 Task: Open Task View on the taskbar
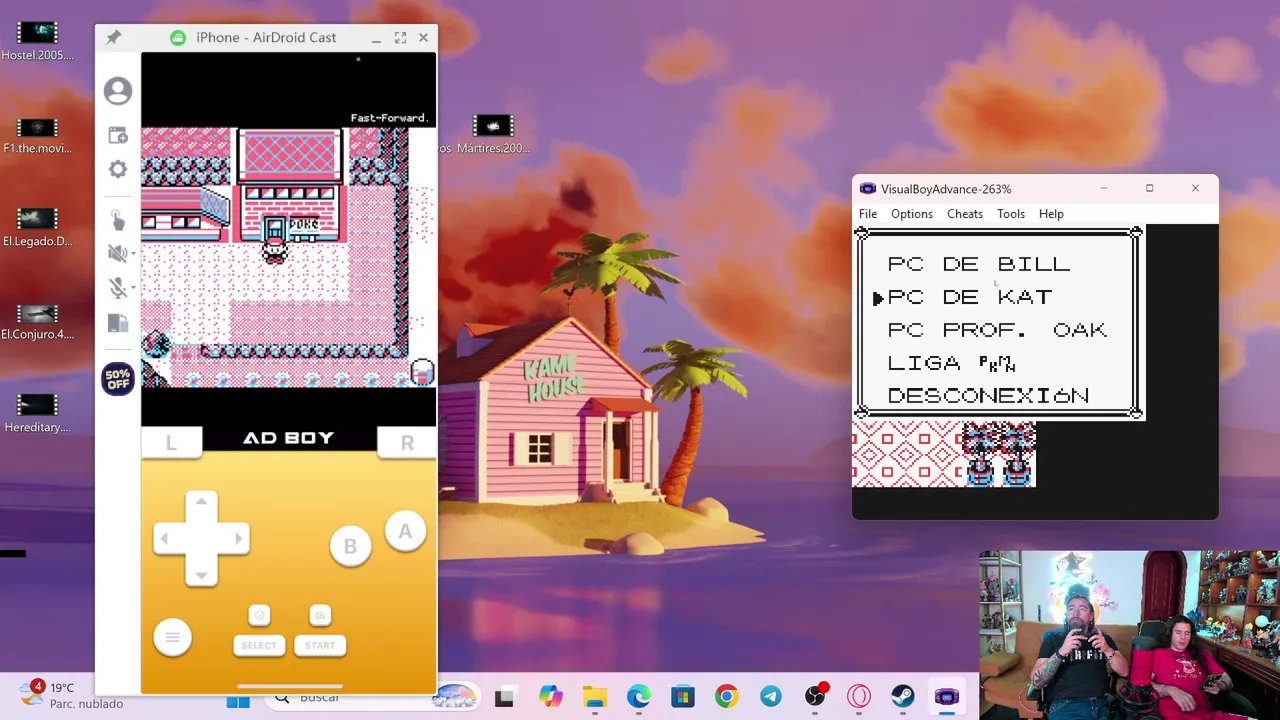[x=504, y=697]
